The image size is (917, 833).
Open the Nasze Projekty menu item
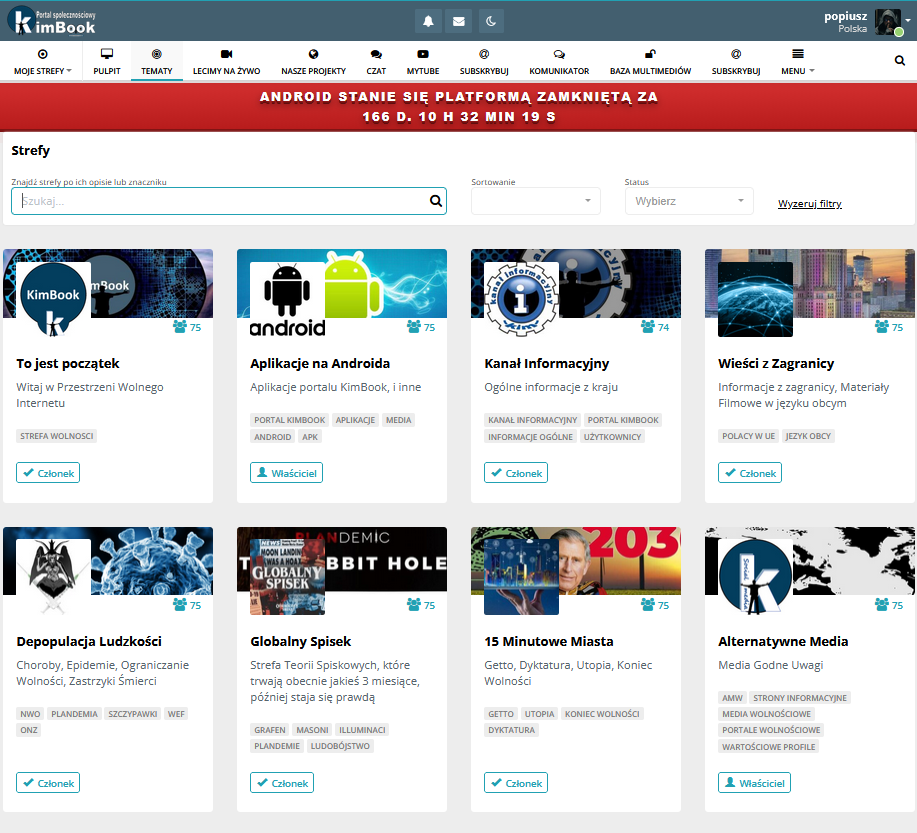pos(313,61)
